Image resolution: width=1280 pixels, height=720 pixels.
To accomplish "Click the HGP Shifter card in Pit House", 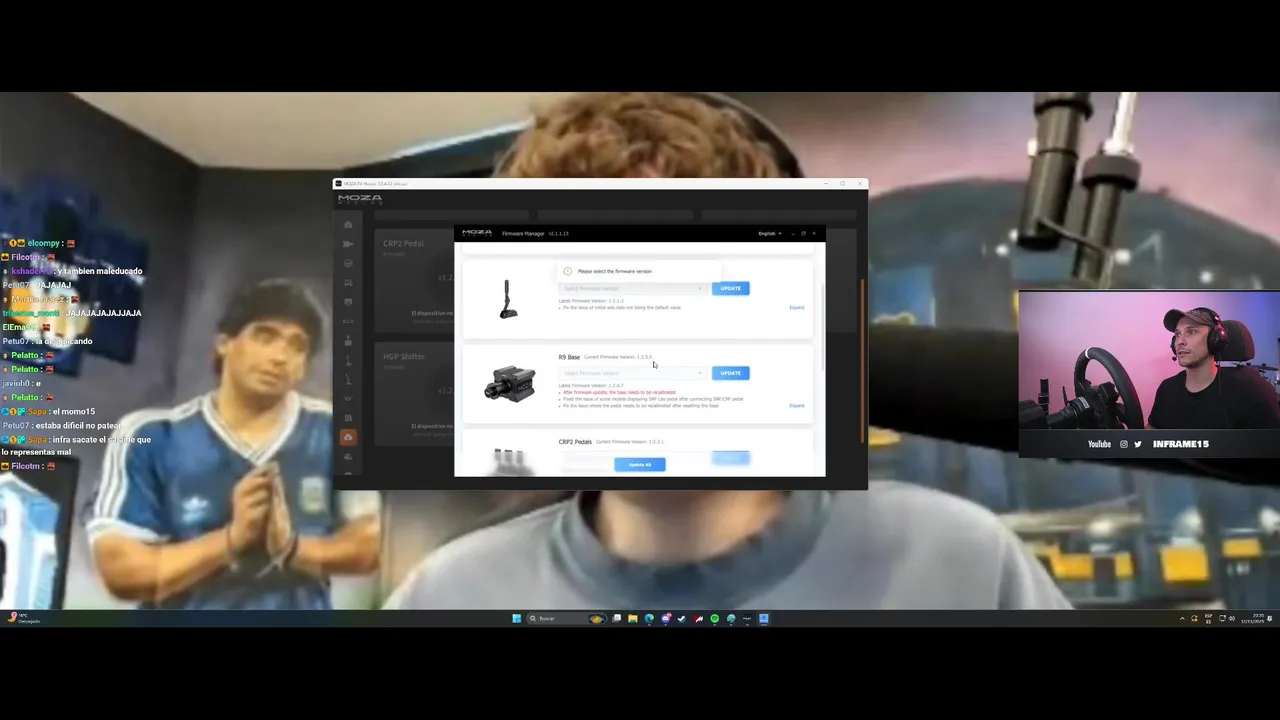I will [415, 395].
